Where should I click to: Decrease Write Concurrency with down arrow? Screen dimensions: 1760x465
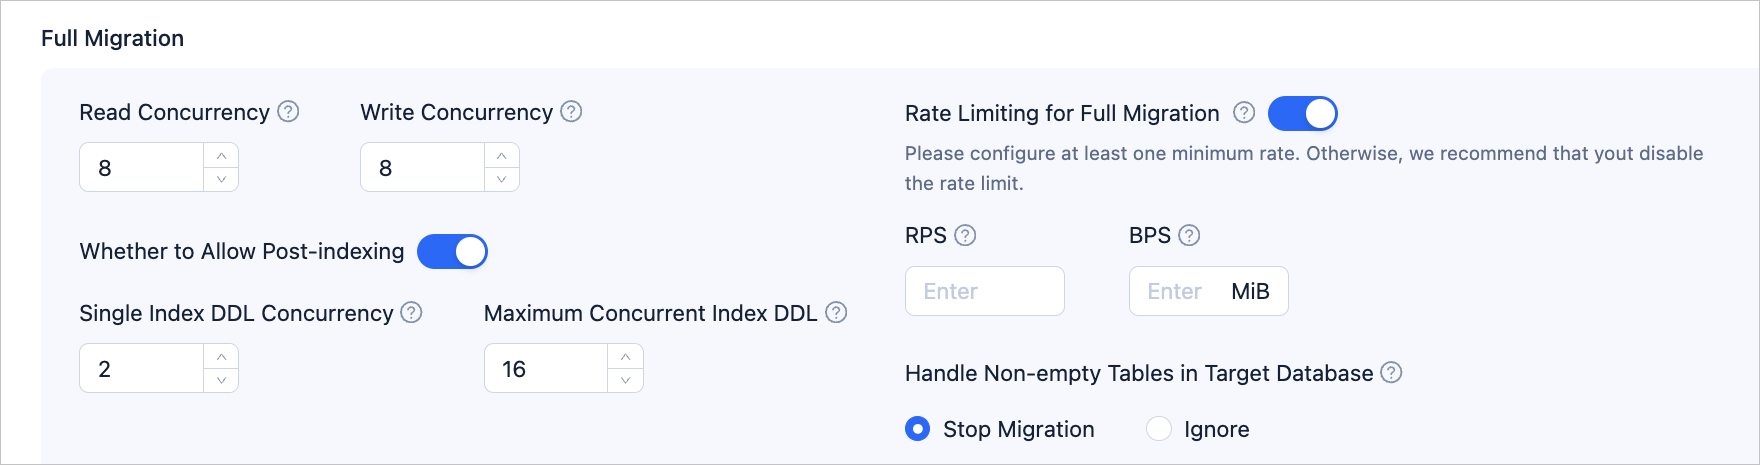[x=502, y=179]
